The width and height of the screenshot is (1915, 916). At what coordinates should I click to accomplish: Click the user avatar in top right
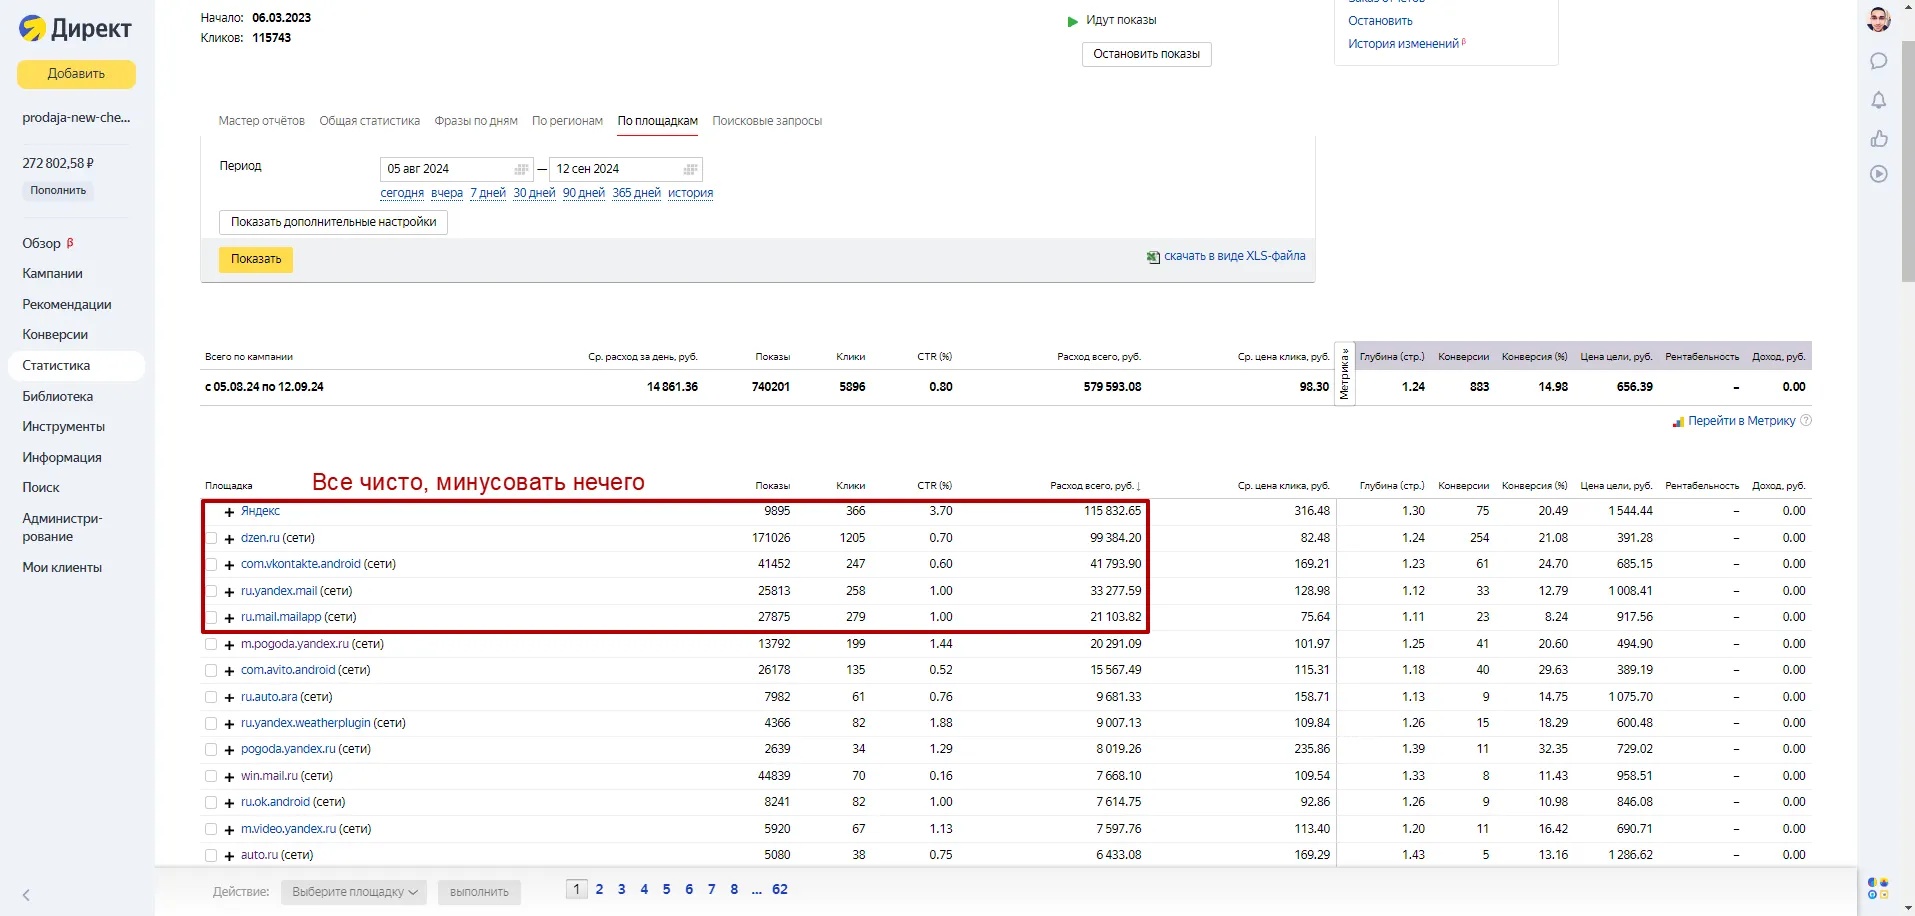[x=1879, y=20]
